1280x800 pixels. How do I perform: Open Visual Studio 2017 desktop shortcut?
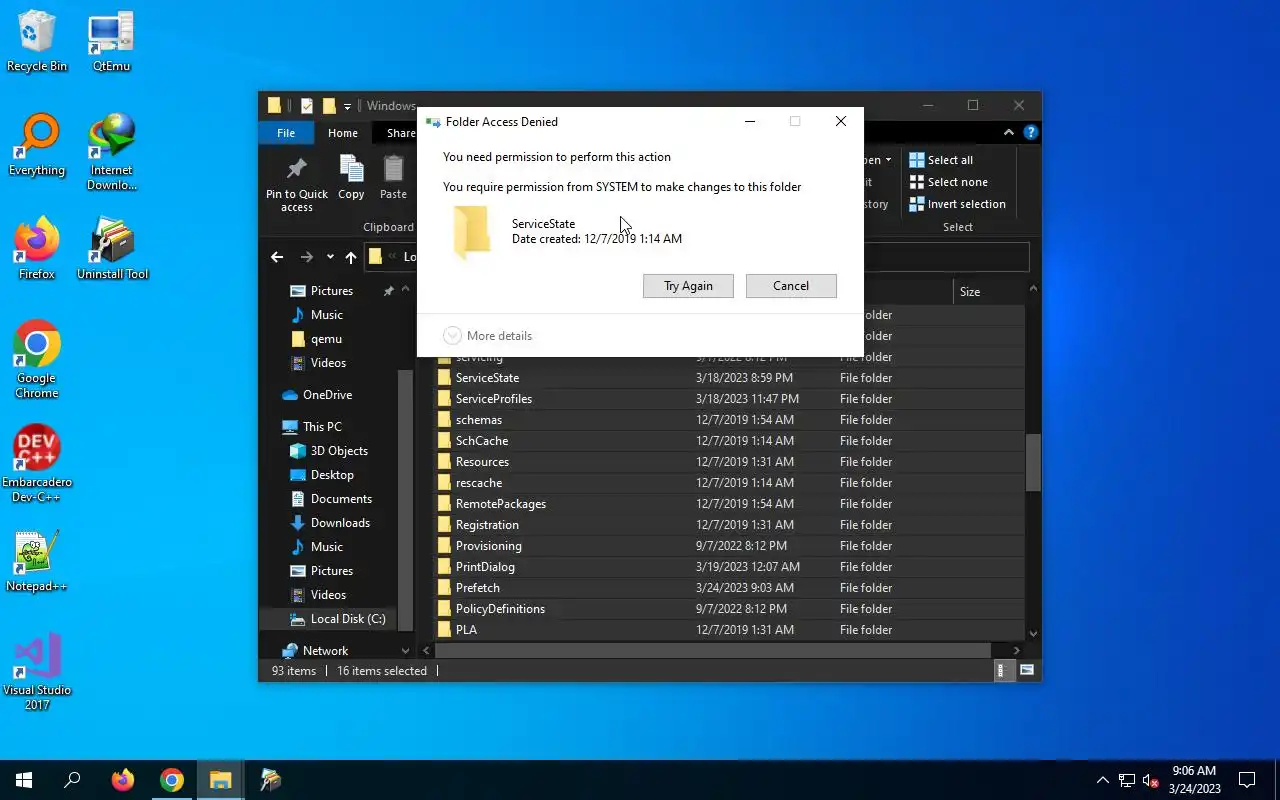pyautogui.click(x=37, y=672)
